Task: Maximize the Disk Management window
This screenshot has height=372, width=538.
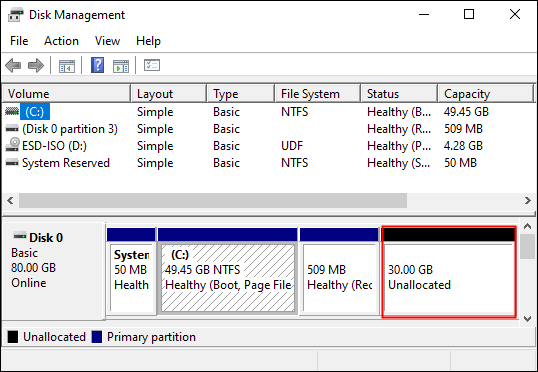Action: point(469,14)
